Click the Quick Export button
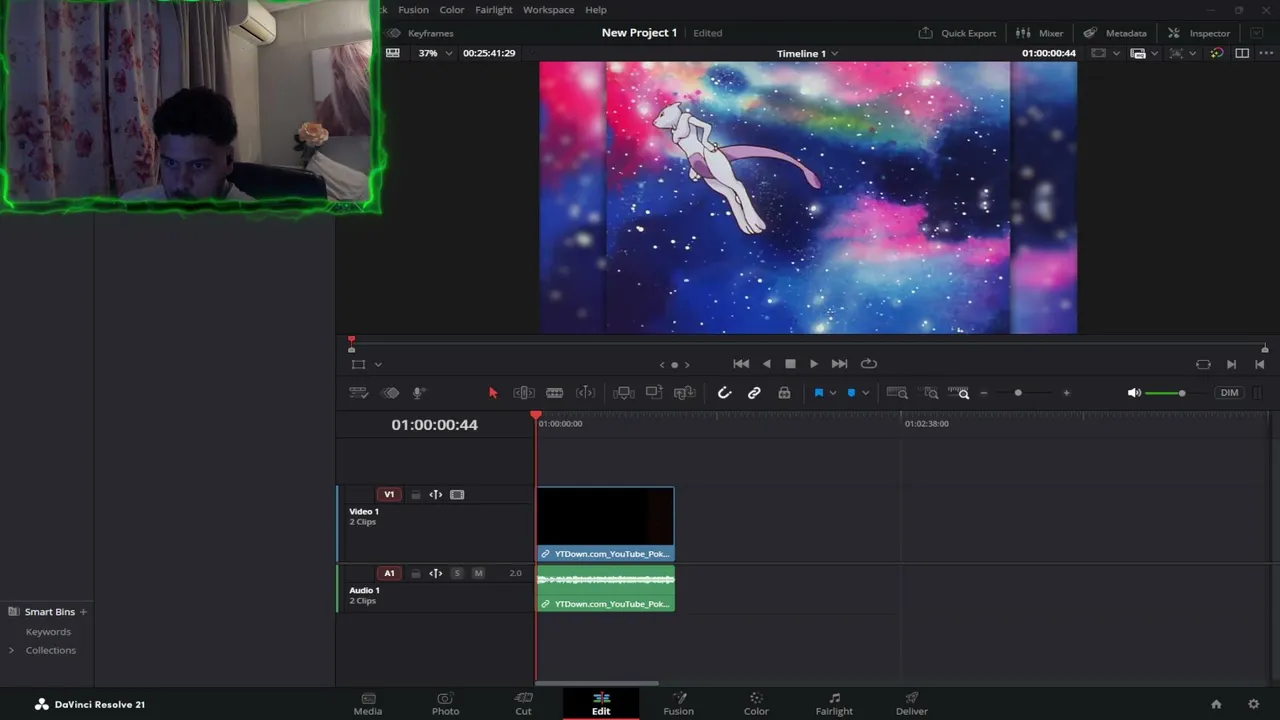 [x=957, y=33]
